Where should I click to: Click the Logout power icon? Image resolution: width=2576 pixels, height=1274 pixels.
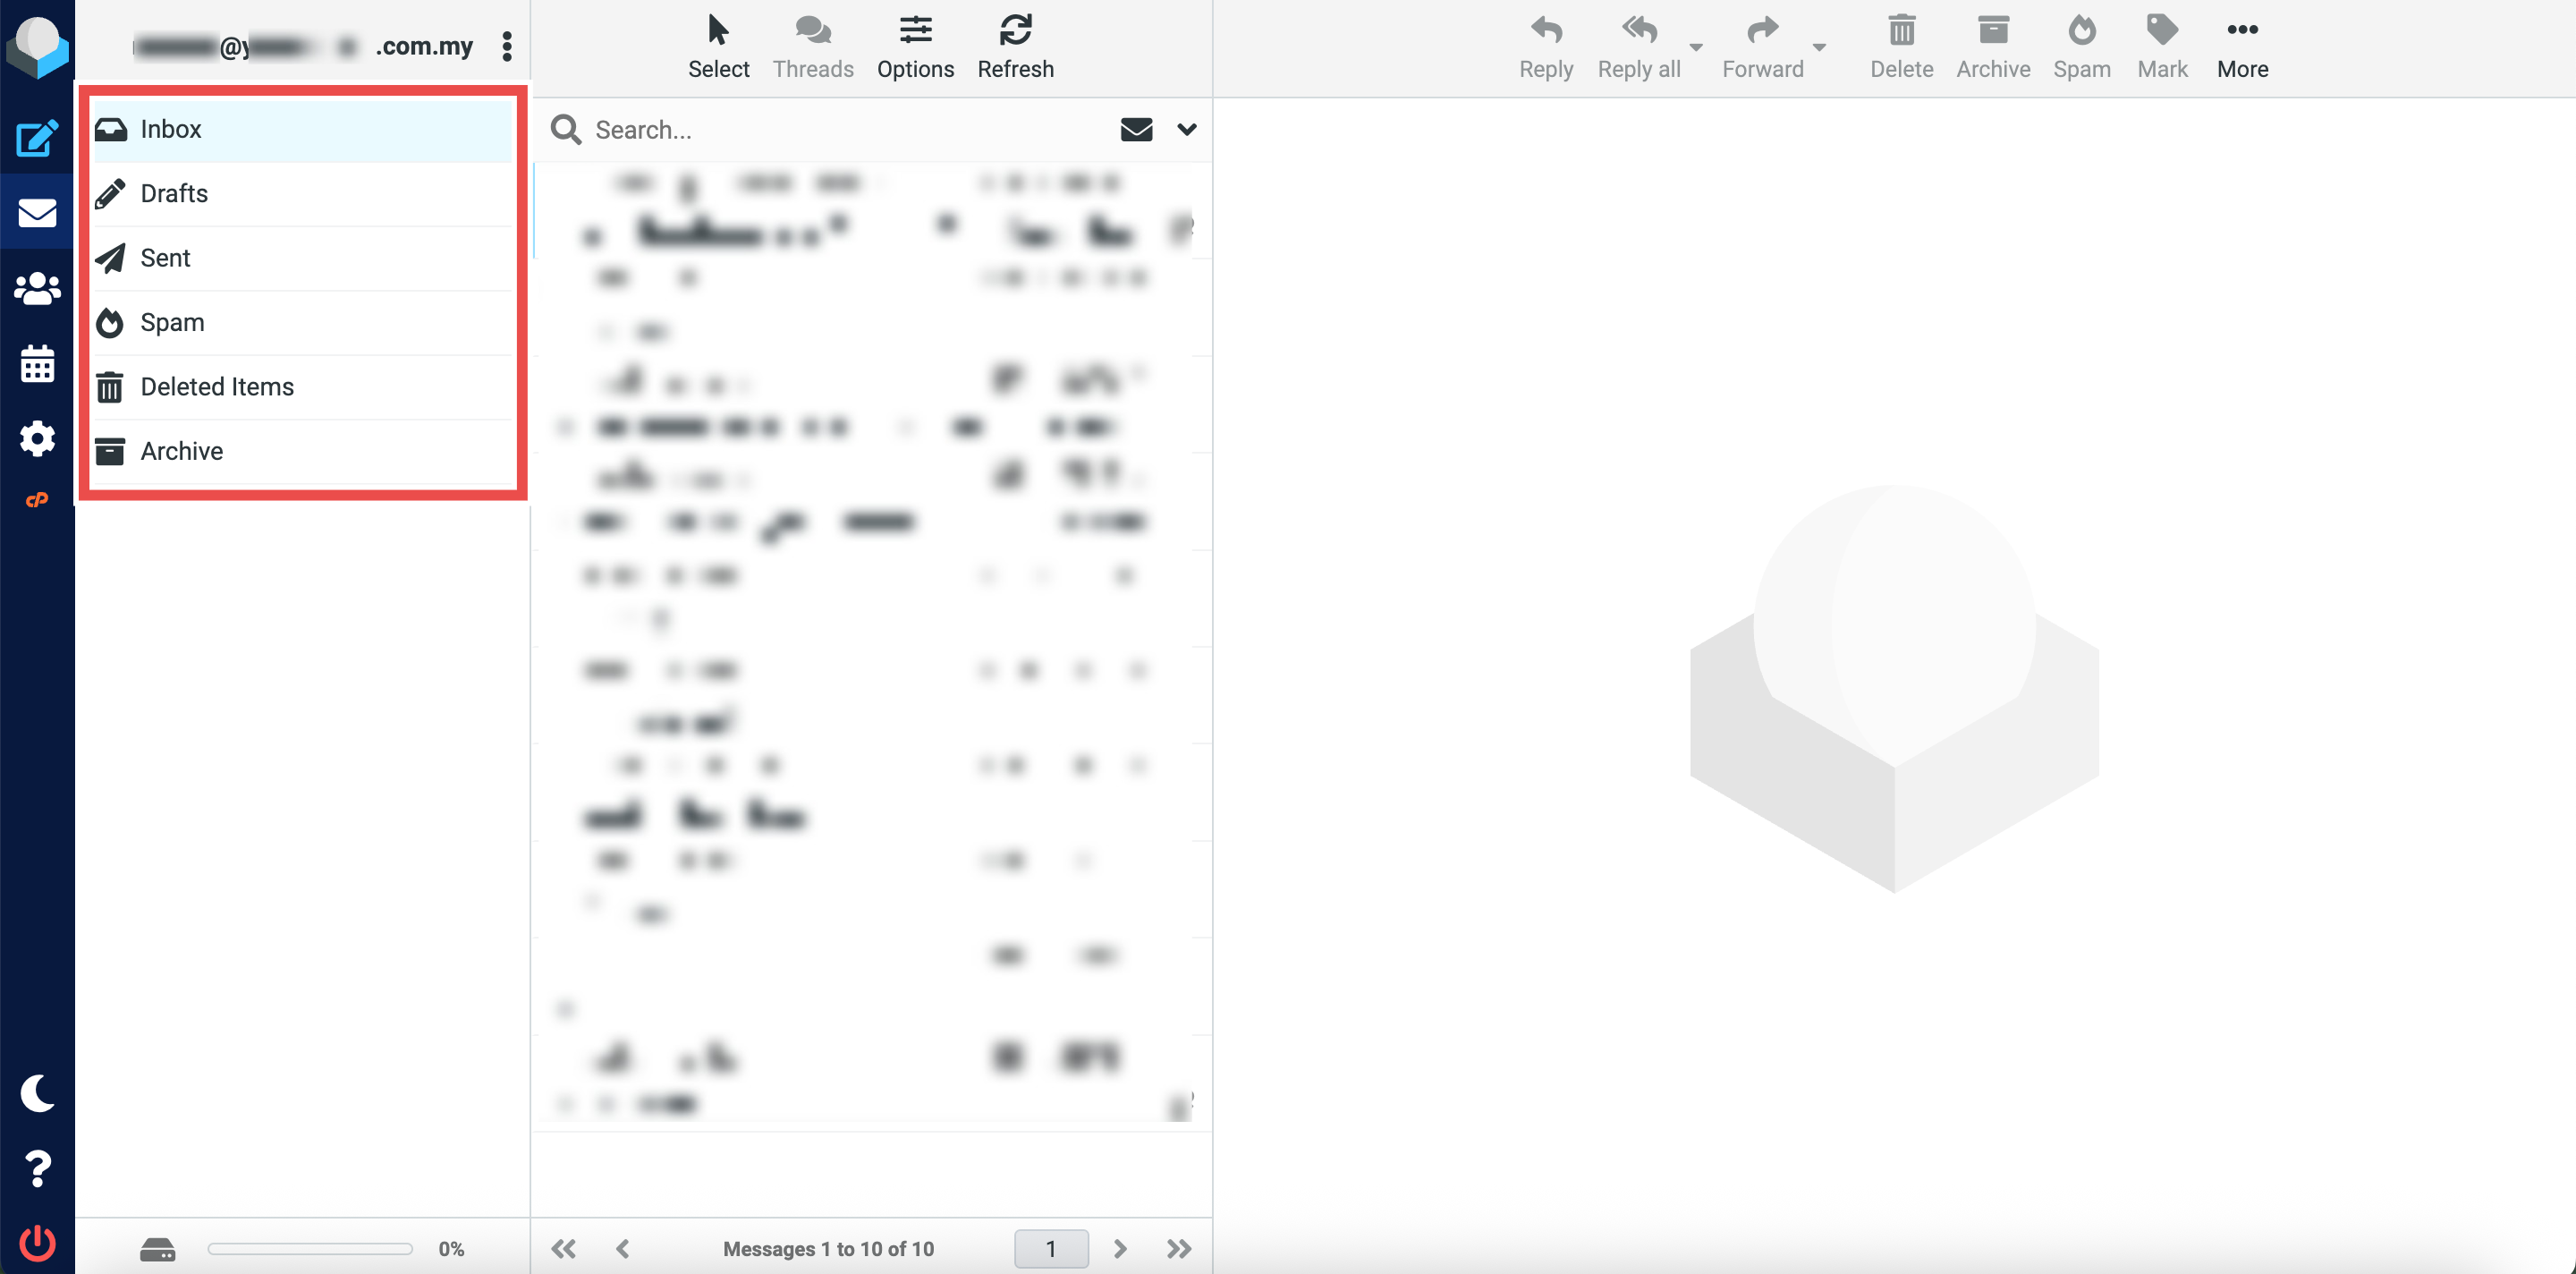(37, 1242)
